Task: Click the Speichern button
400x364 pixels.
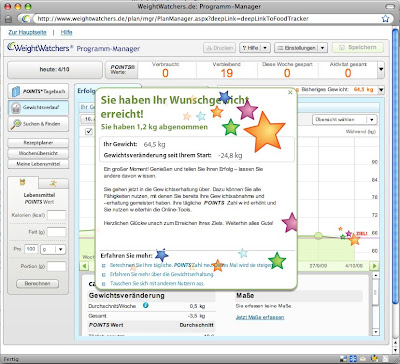Action: [x=358, y=48]
